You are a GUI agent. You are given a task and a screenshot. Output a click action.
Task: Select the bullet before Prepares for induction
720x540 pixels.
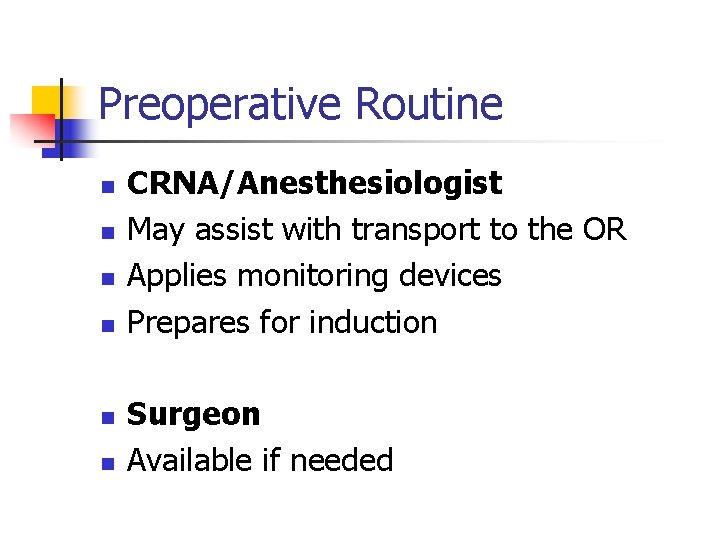coord(108,326)
